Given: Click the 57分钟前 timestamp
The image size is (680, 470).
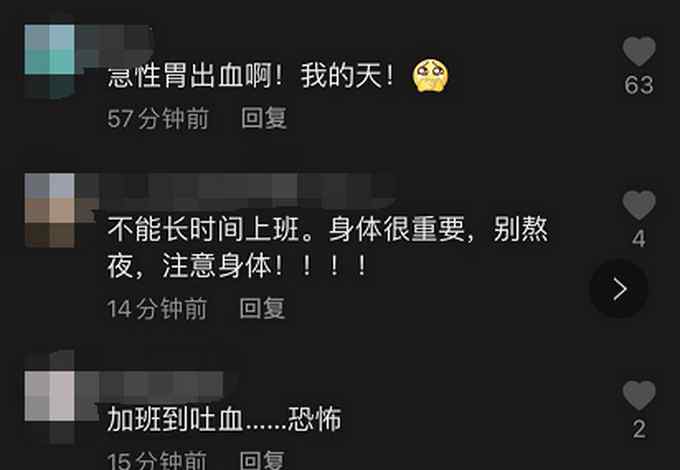Looking at the screenshot, I should 158,118.
